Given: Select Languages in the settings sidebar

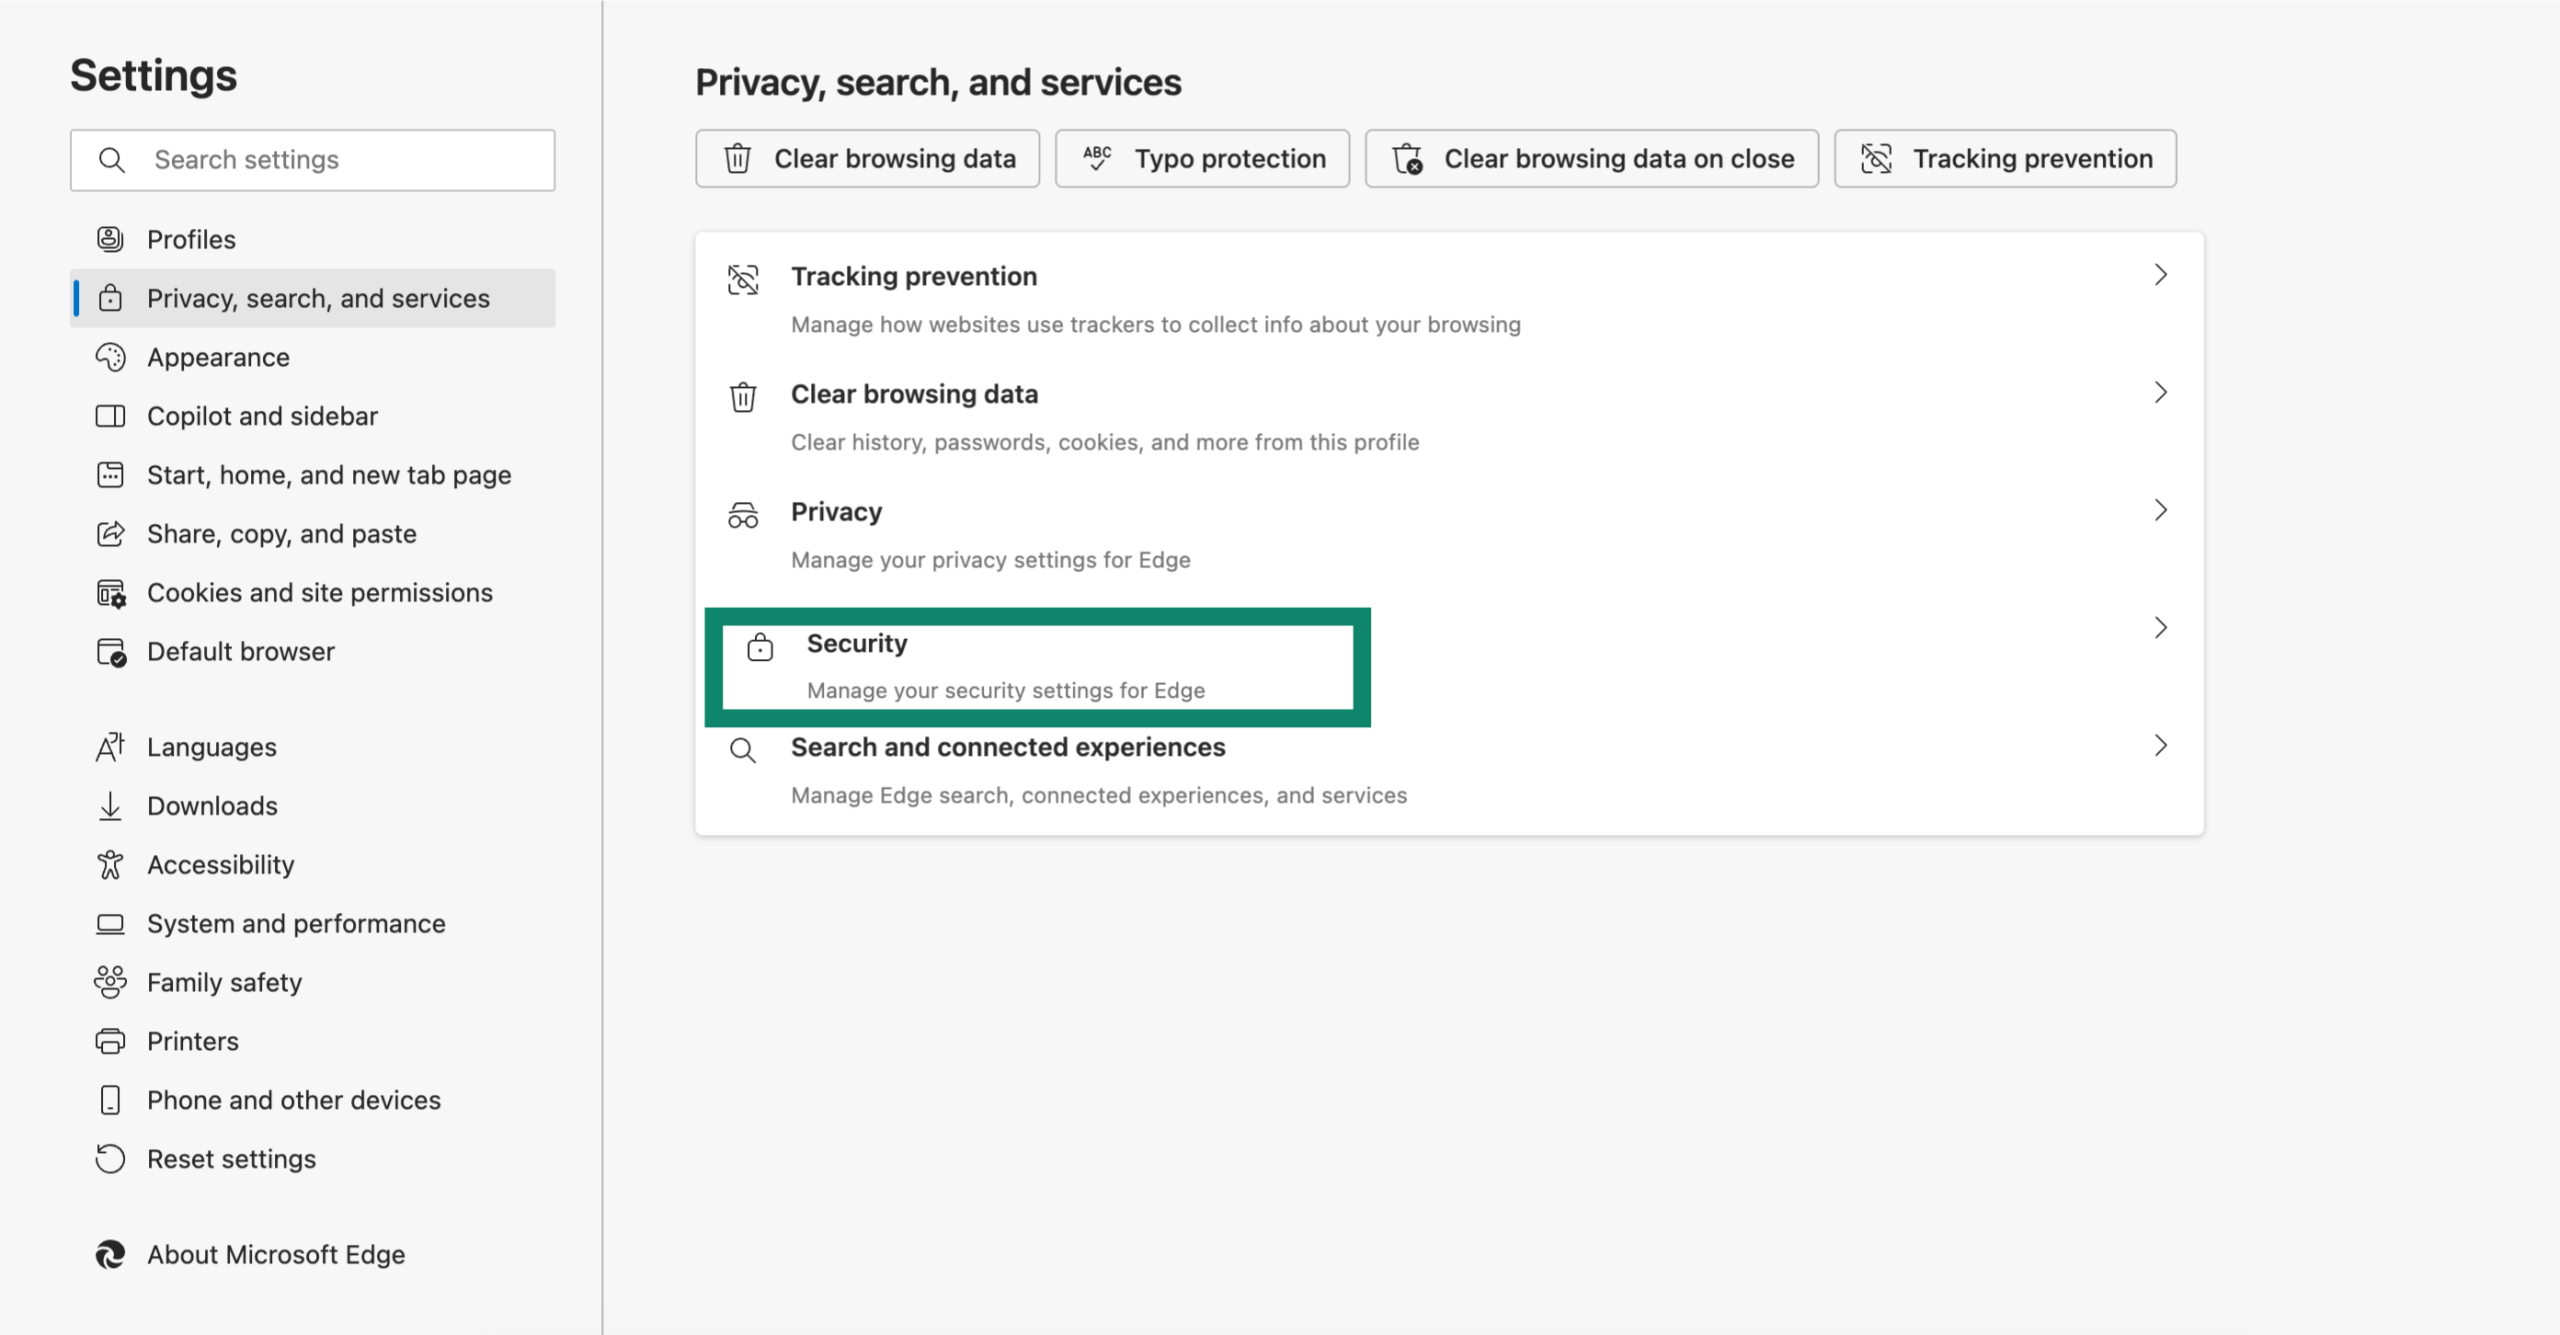Looking at the screenshot, I should (211, 747).
